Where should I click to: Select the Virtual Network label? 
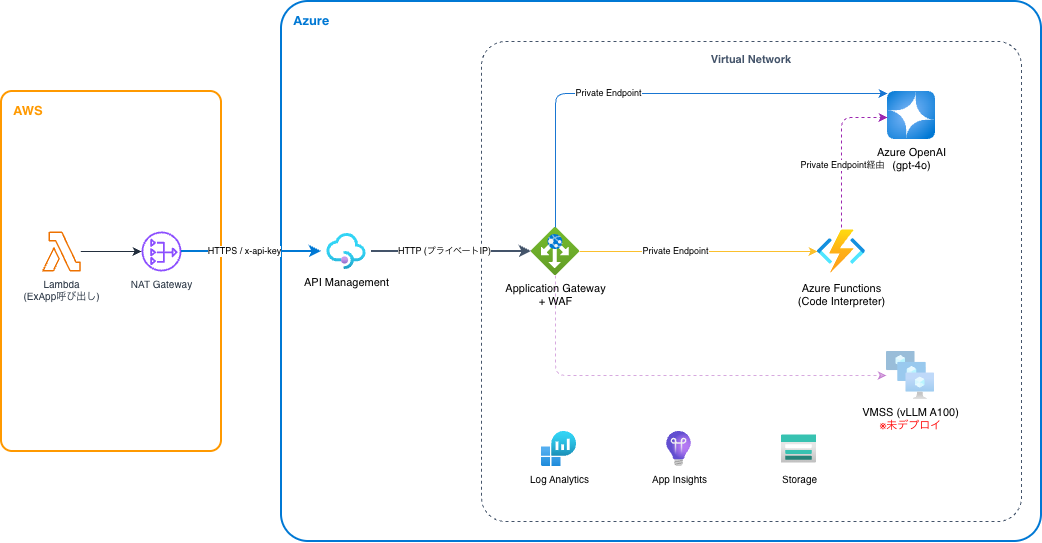(x=751, y=59)
